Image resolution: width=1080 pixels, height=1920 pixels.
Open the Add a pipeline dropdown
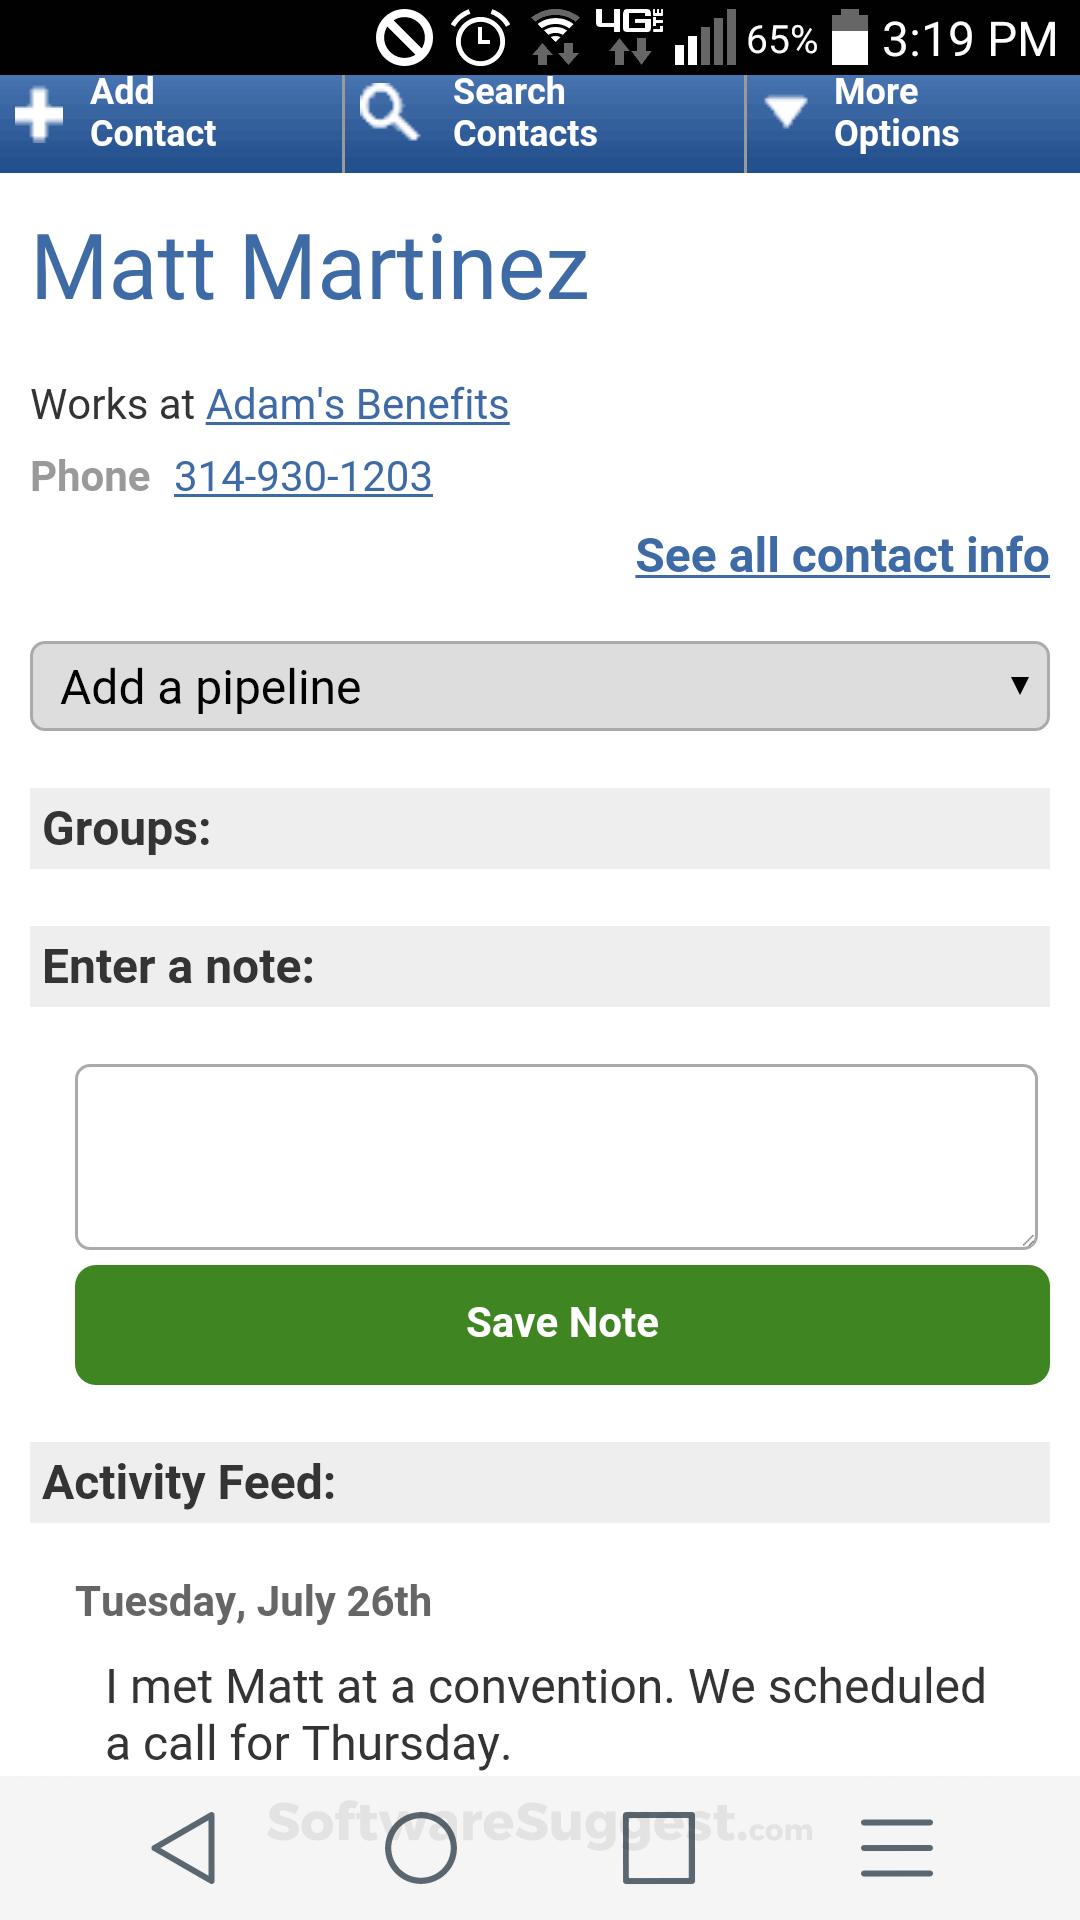(x=540, y=686)
